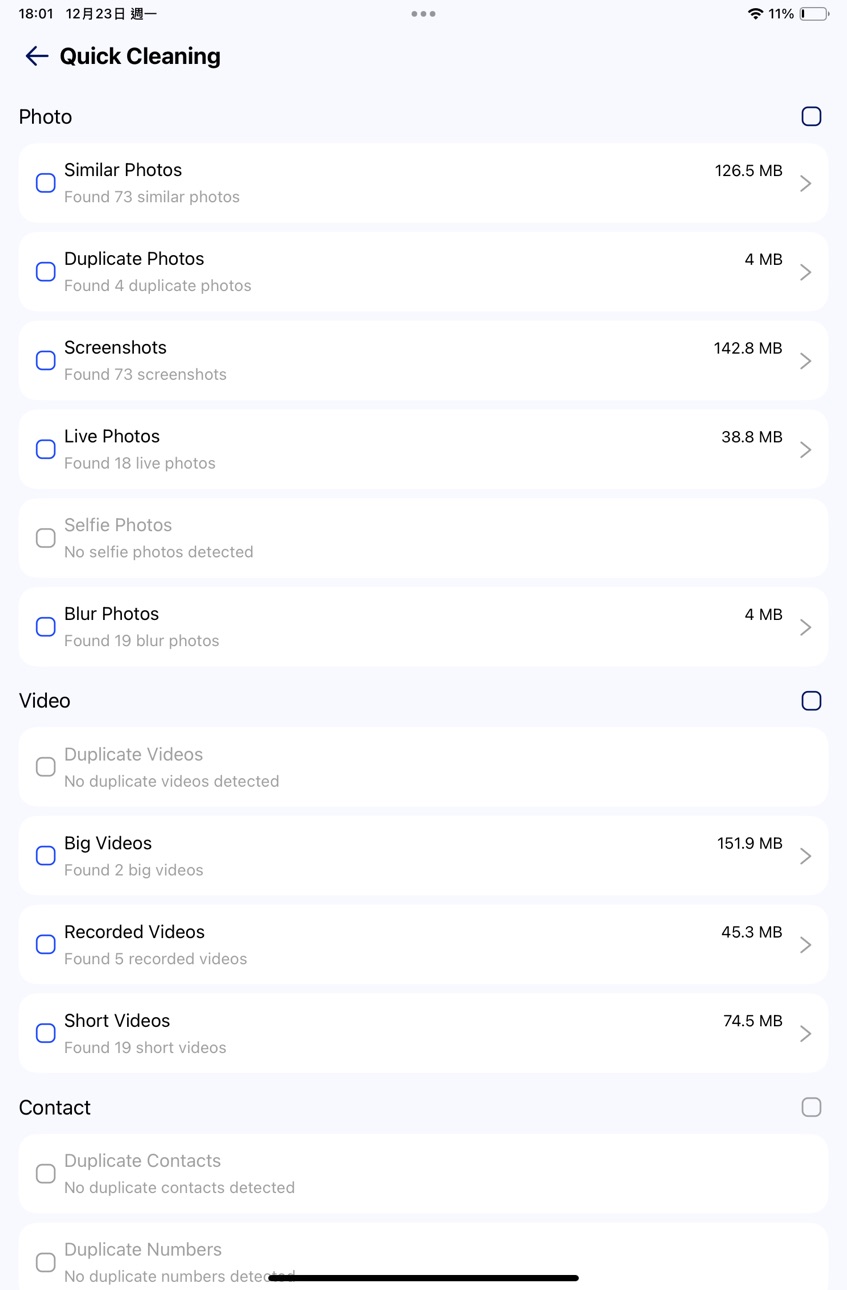The height and width of the screenshot is (1290, 847).
Task: Select all in Video section checkbox
Action: click(811, 701)
